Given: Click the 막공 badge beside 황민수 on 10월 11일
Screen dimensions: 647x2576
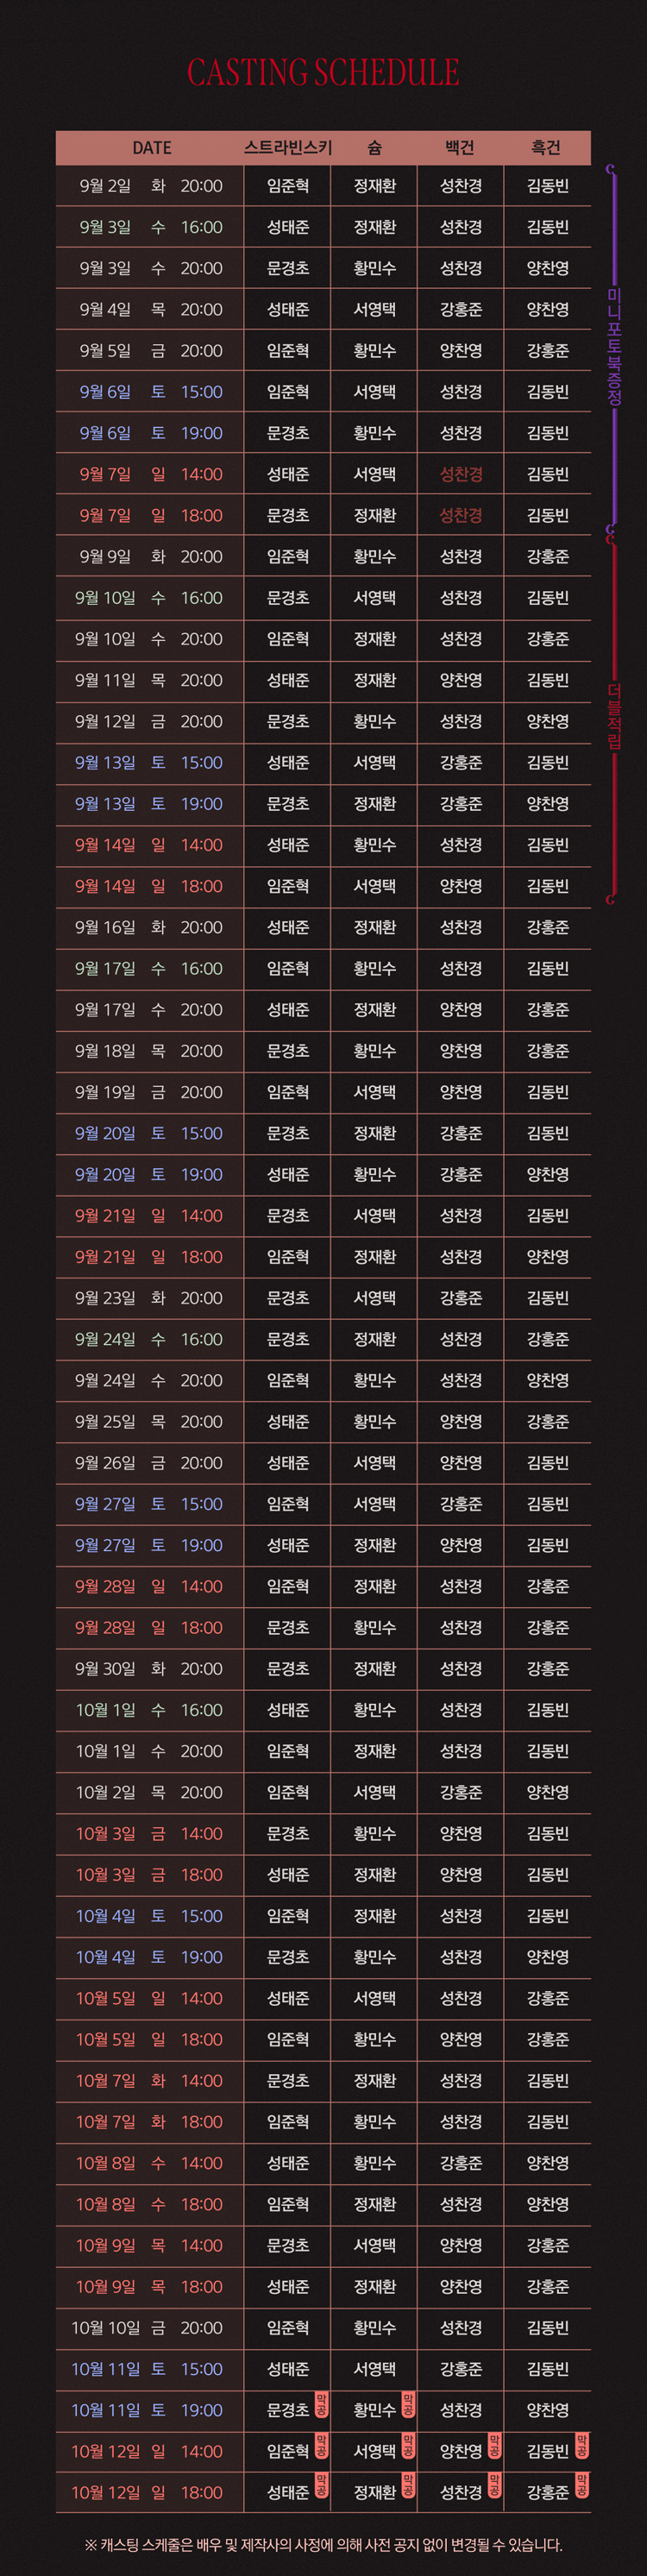Looking at the screenshot, I should point(408,2405).
